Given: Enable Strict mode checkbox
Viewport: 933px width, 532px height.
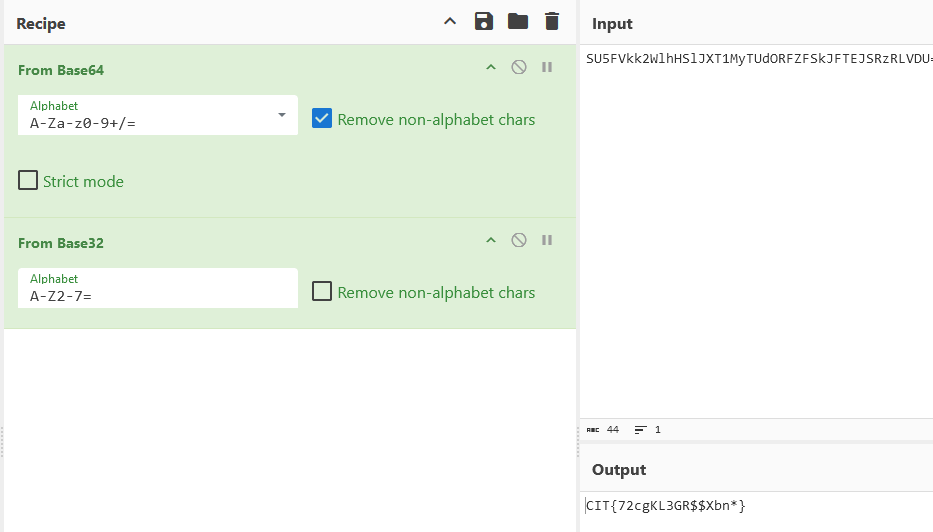Looking at the screenshot, I should click(x=28, y=181).
